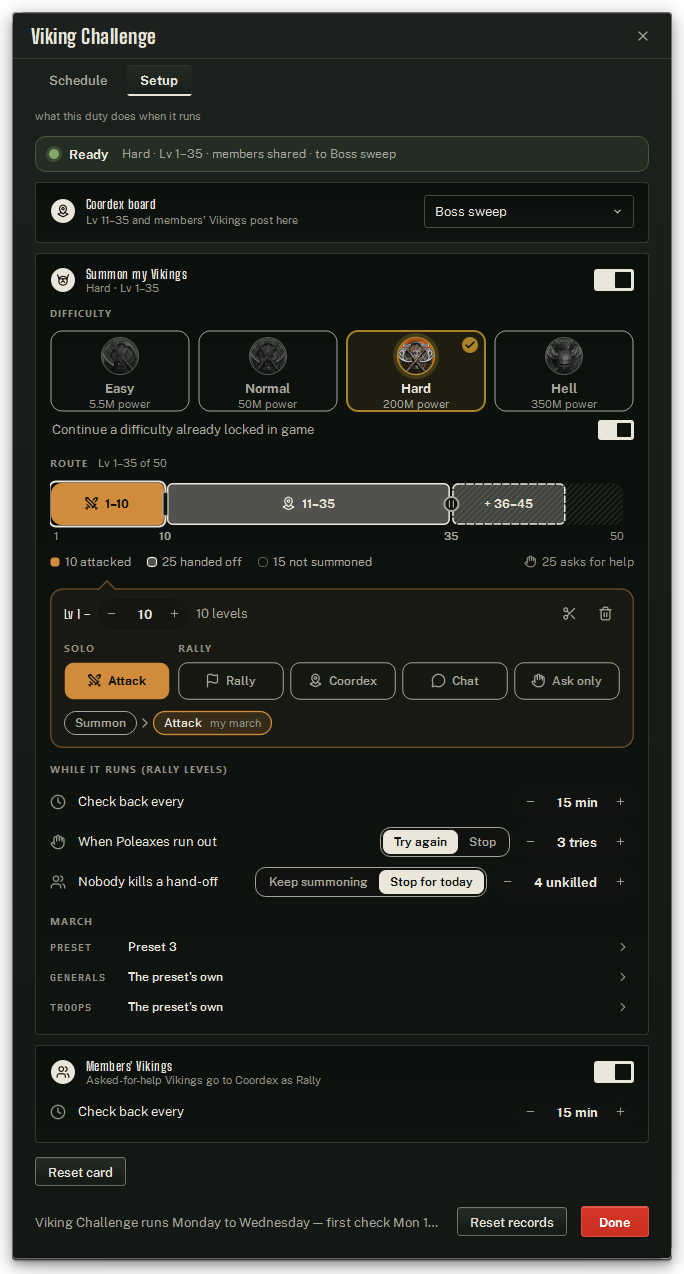Click the Coordex board pin icon
The height and width of the screenshot is (1274, 684).
(x=64, y=211)
